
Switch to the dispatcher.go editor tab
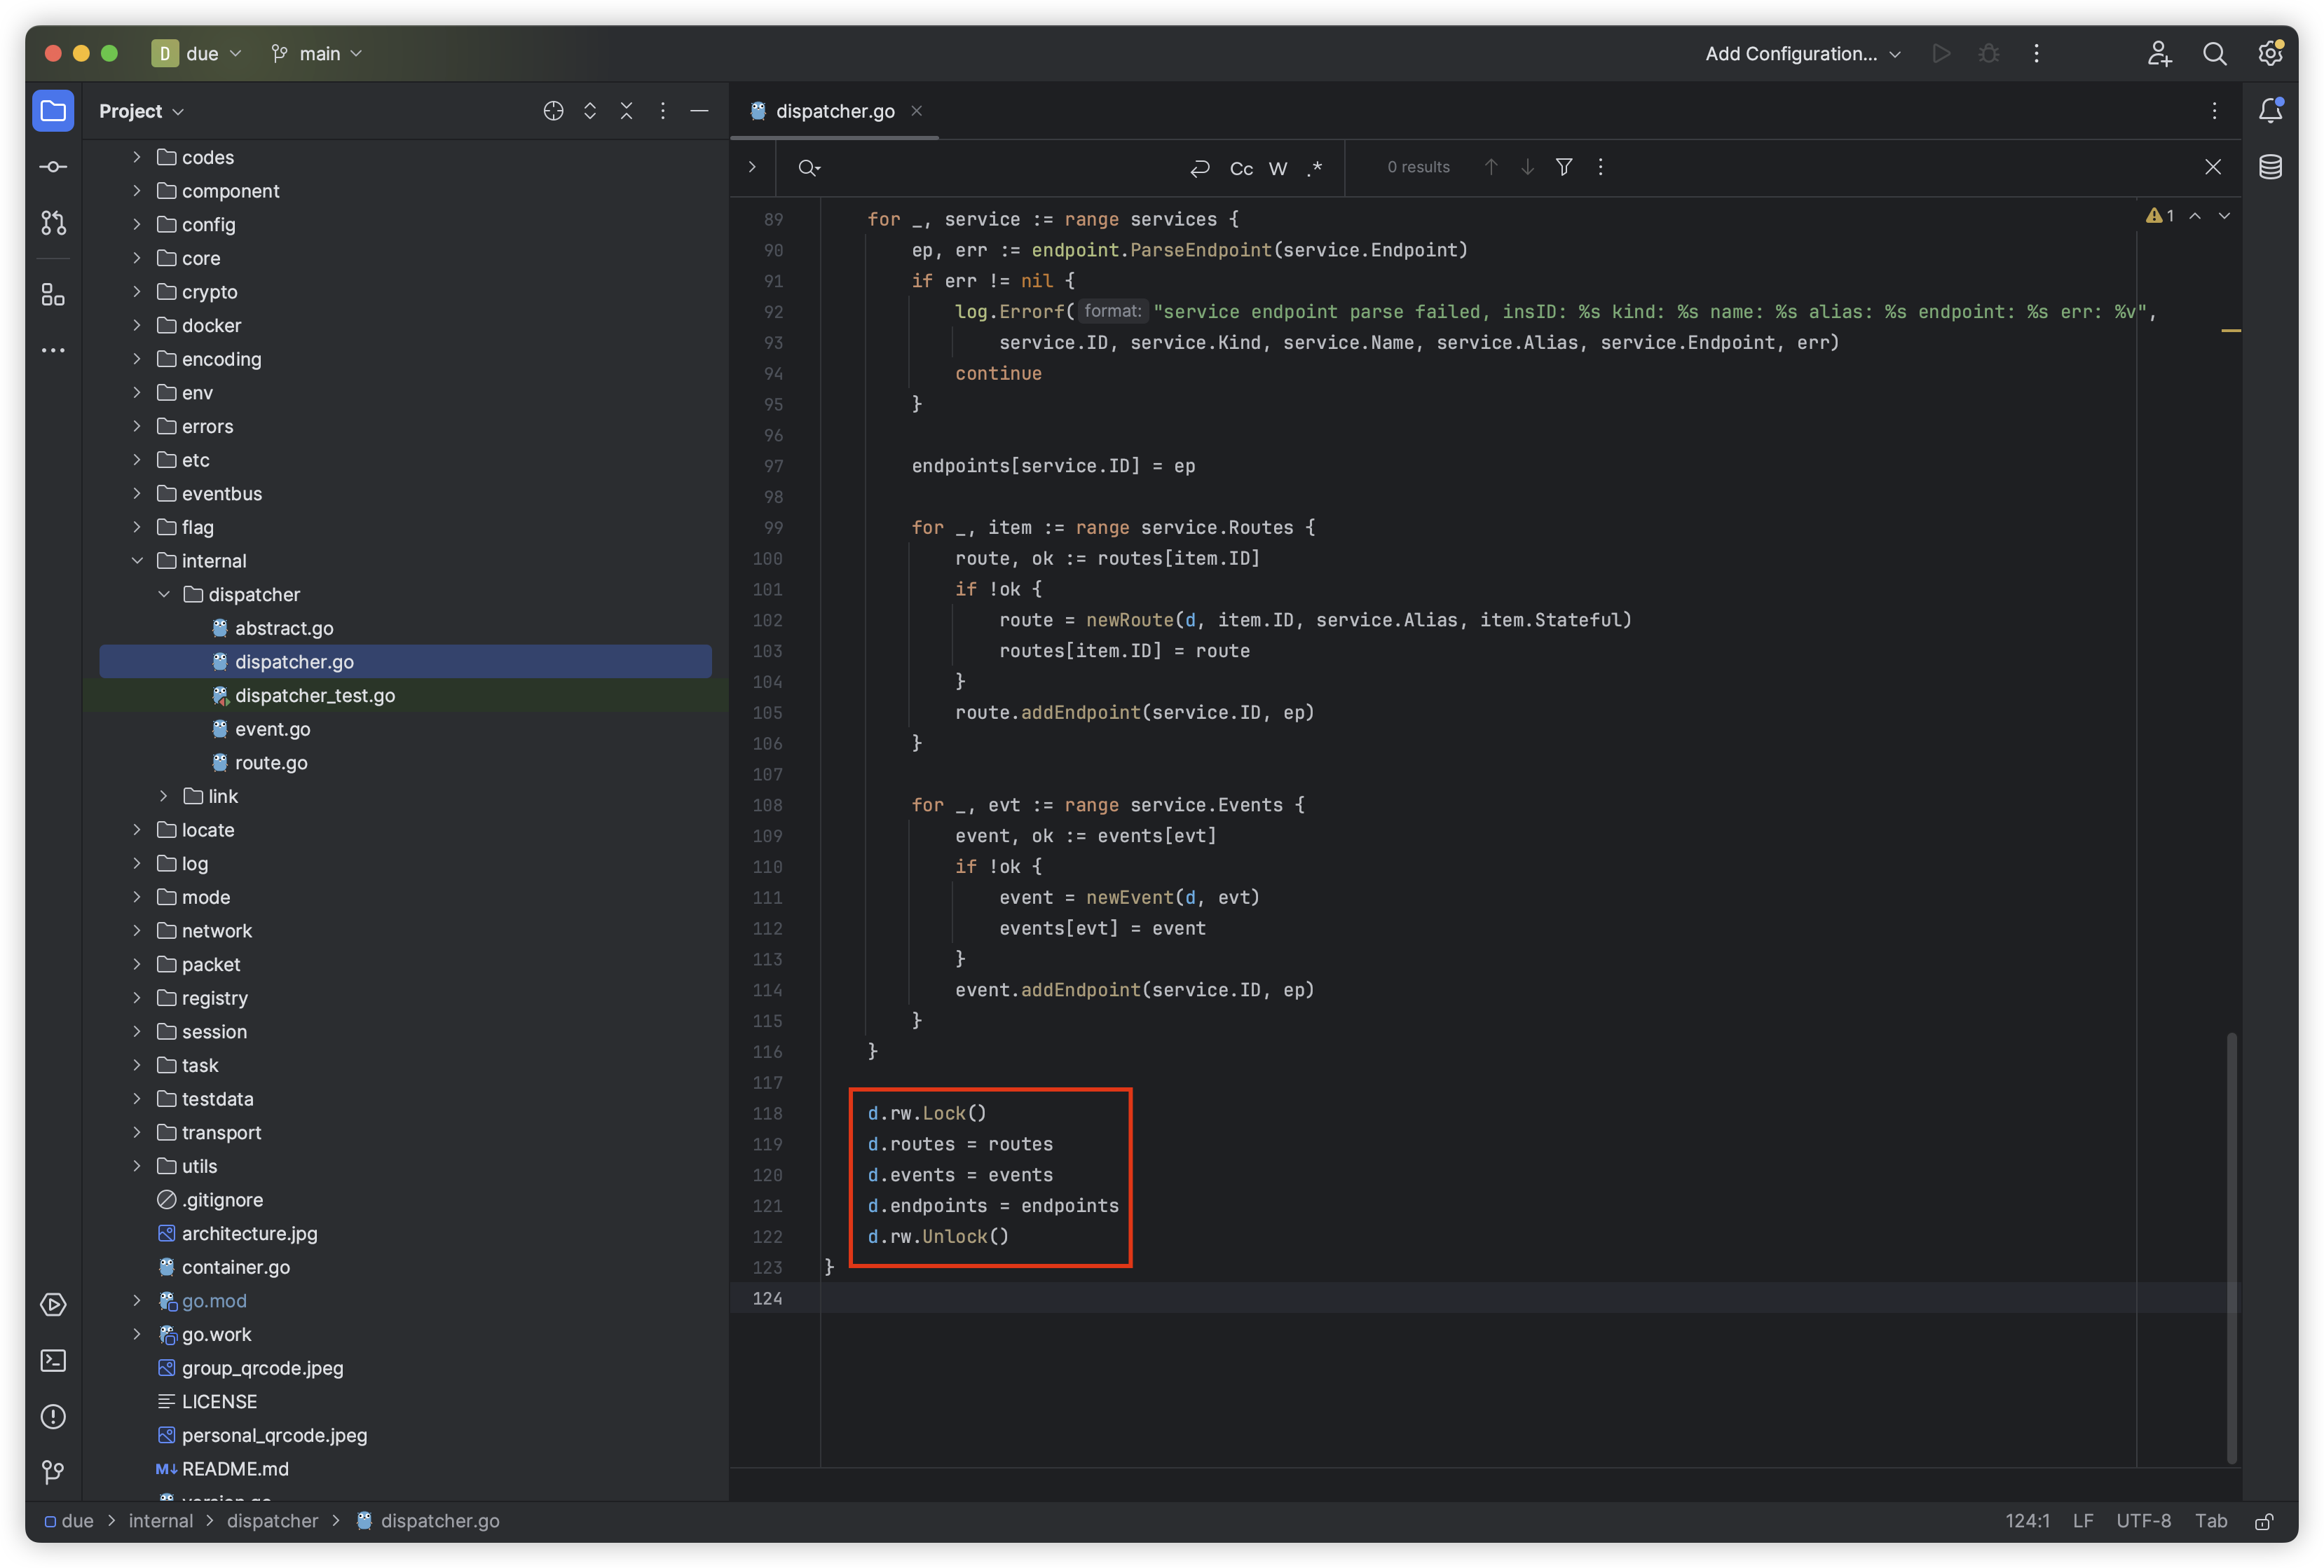(x=836, y=111)
